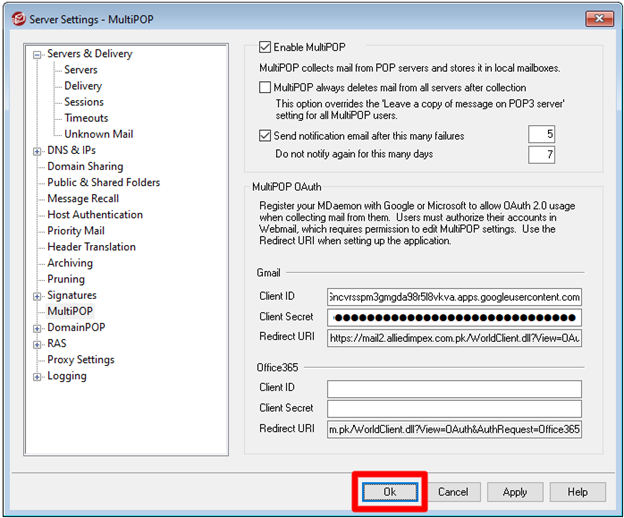Close the Server Settings dialog window
Image resolution: width=624 pixels, height=518 pixels.
coord(599,18)
